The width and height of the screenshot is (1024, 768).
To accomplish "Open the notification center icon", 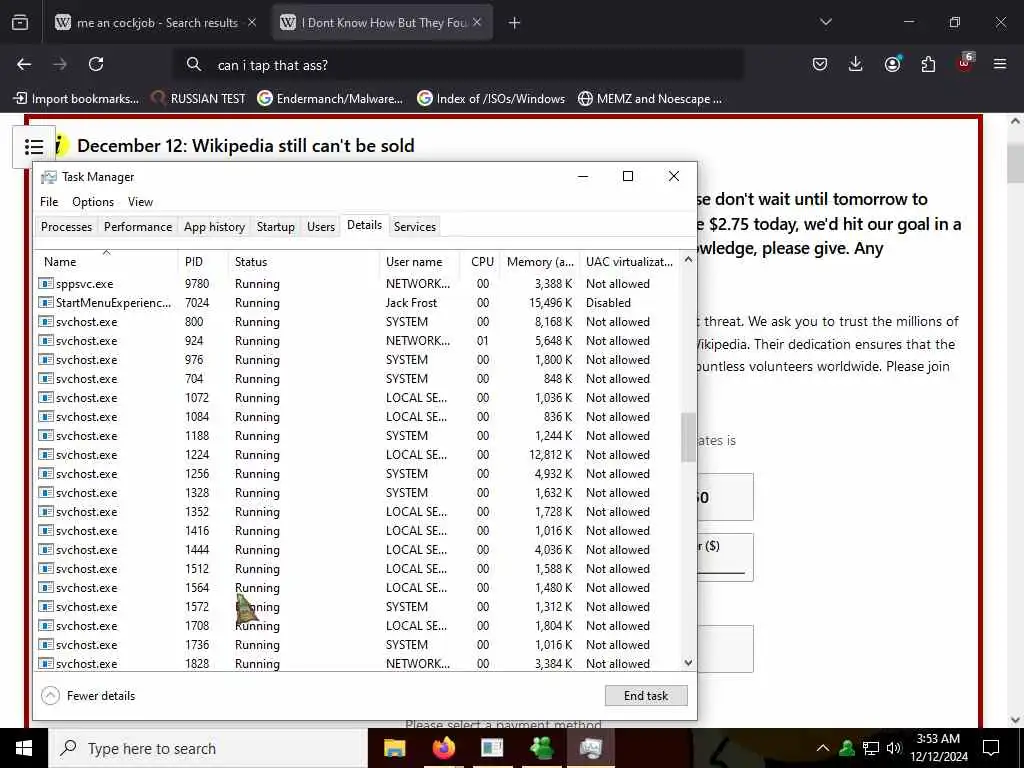I will pyautogui.click(x=991, y=748).
